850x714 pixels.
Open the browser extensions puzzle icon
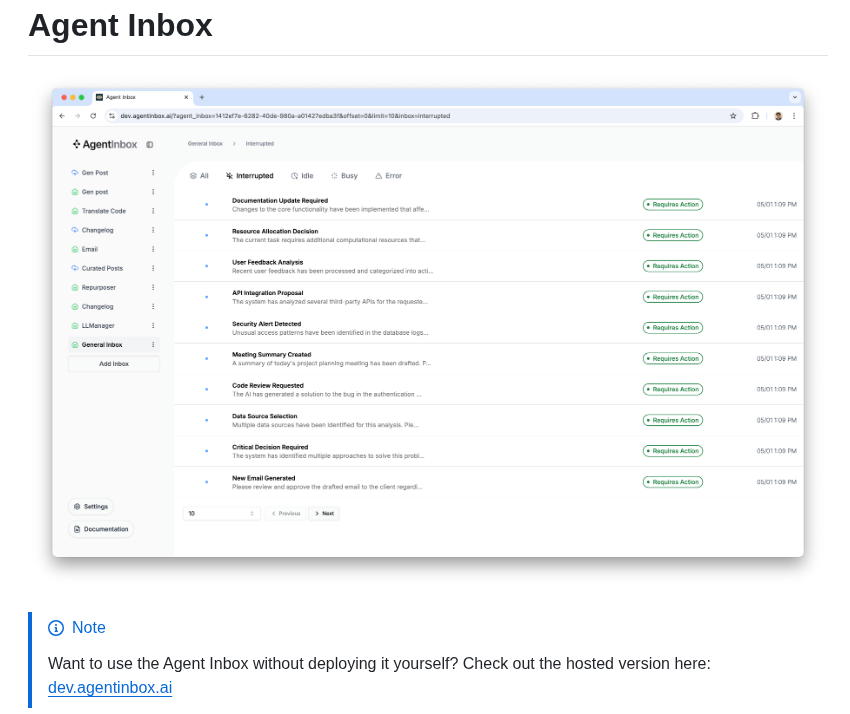(x=755, y=116)
